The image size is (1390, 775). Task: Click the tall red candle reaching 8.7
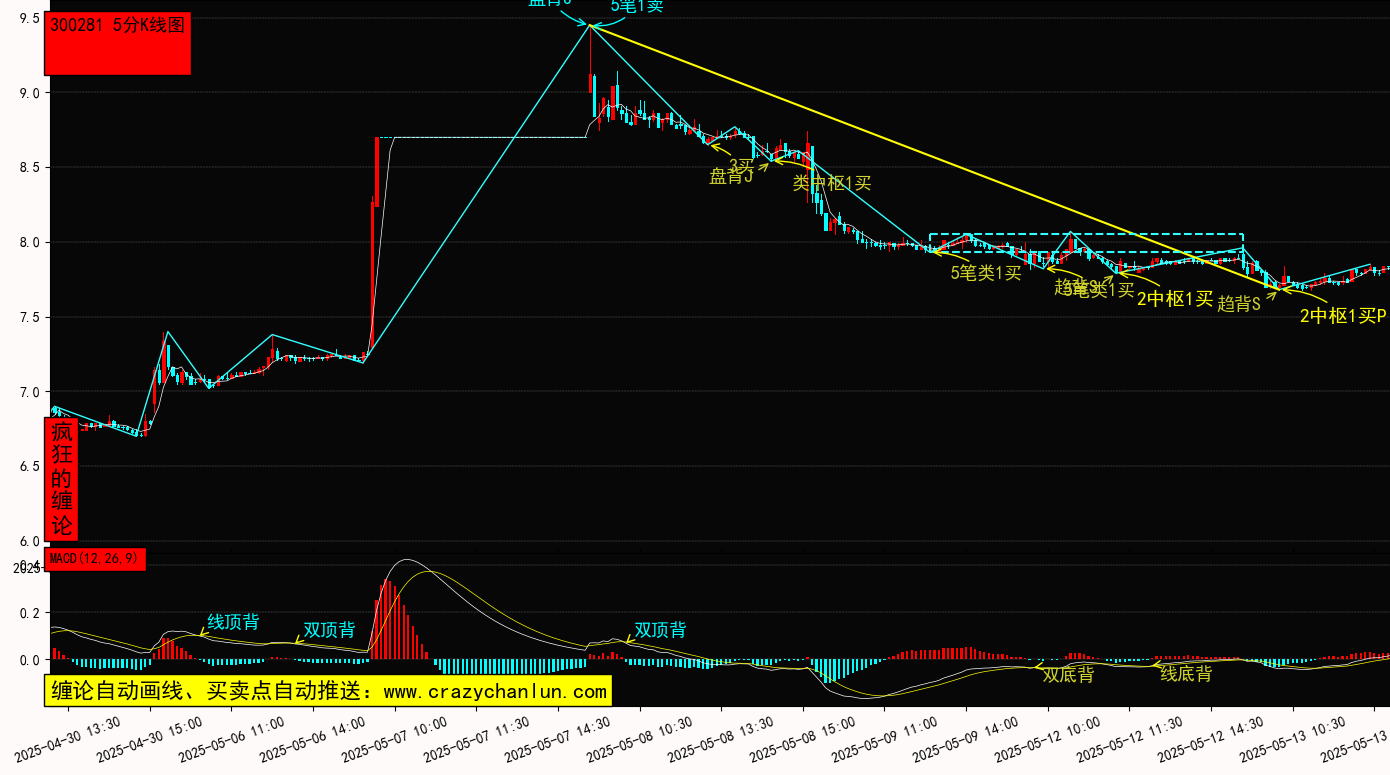[377, 172]
